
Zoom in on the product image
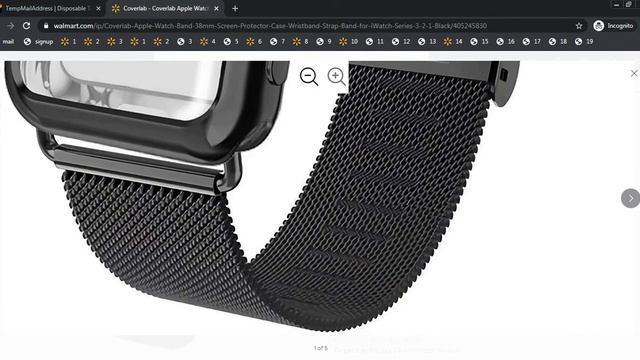[x=336, y=76]
